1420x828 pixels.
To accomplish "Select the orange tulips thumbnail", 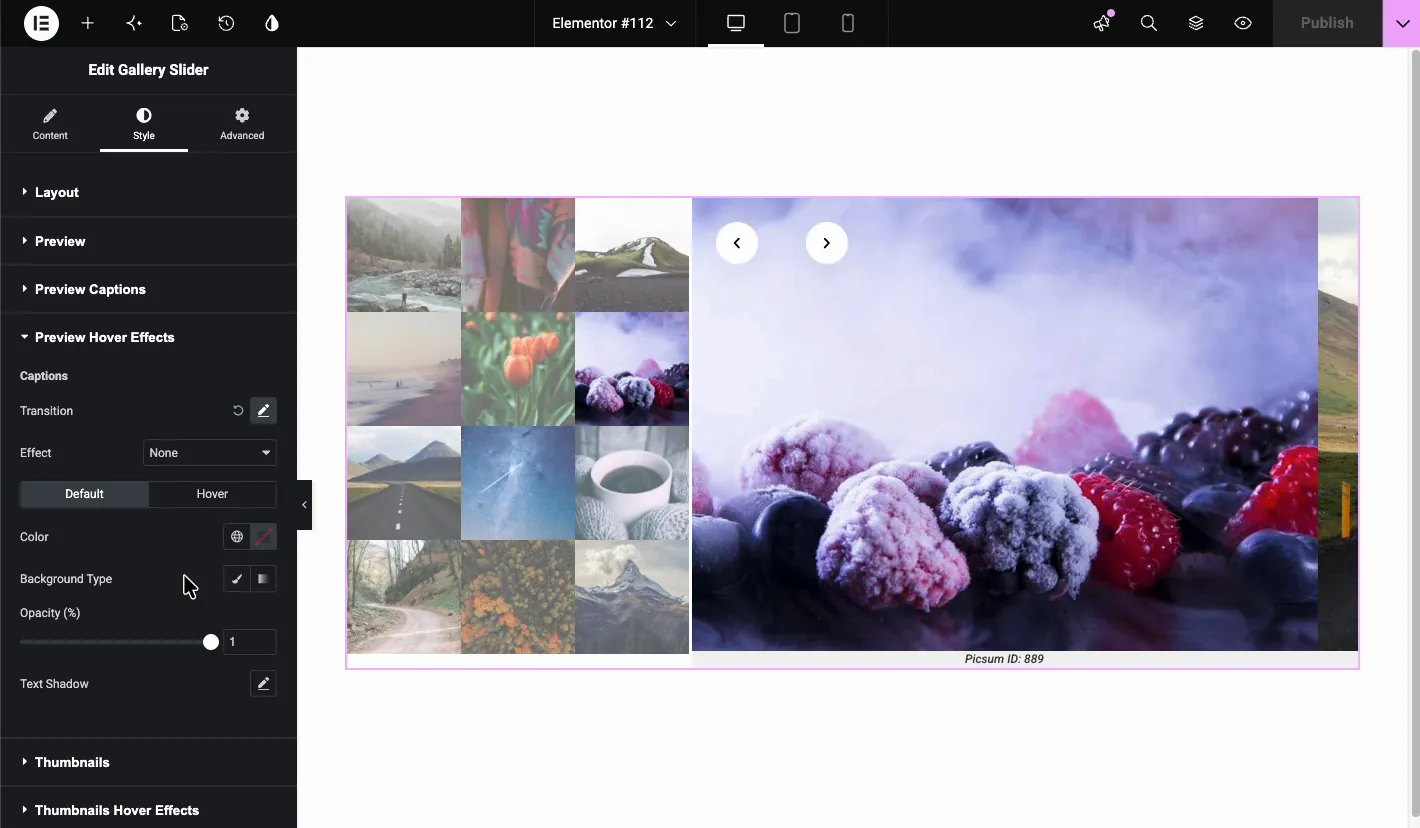I will (x=518, y=369).
